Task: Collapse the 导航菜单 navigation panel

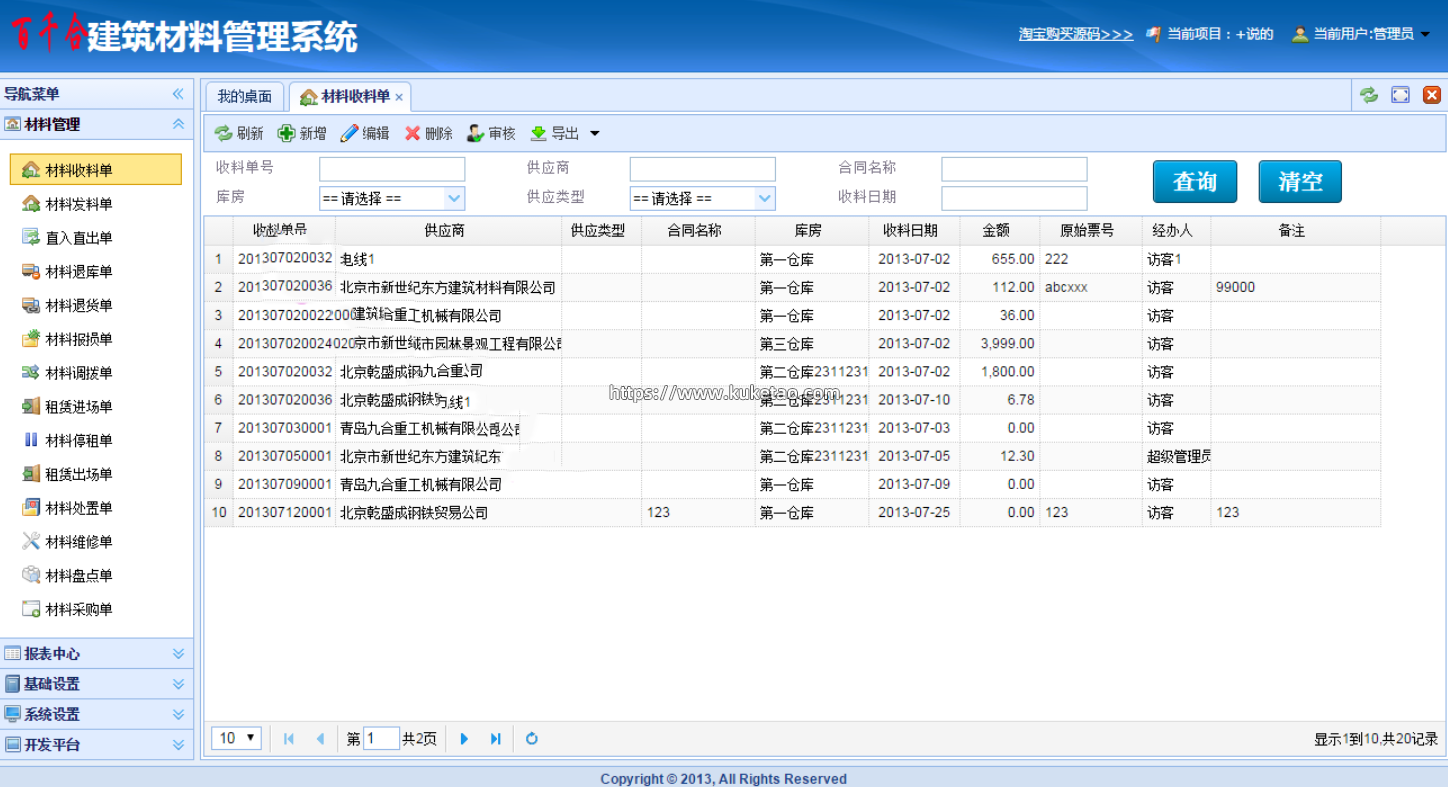Action: (x=178, y=94)
